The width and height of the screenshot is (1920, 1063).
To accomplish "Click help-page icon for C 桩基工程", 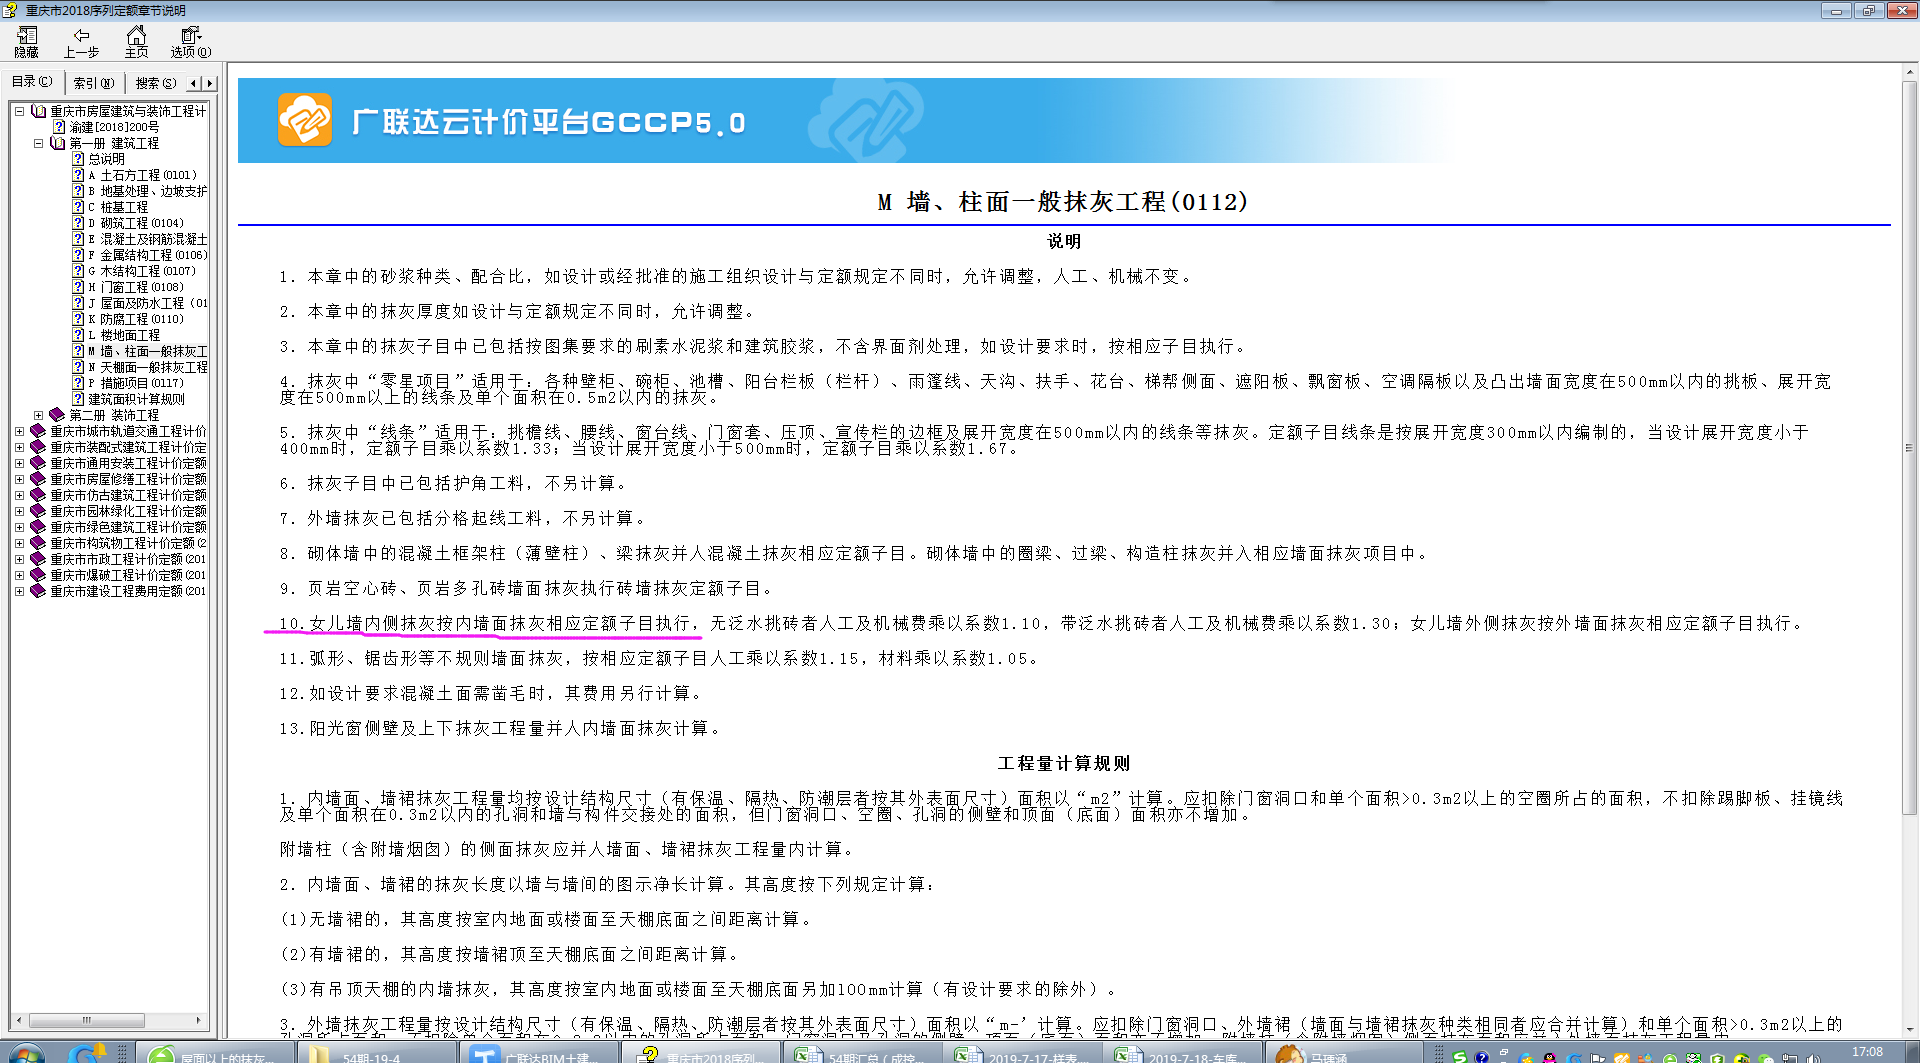I will click(78, 207).
